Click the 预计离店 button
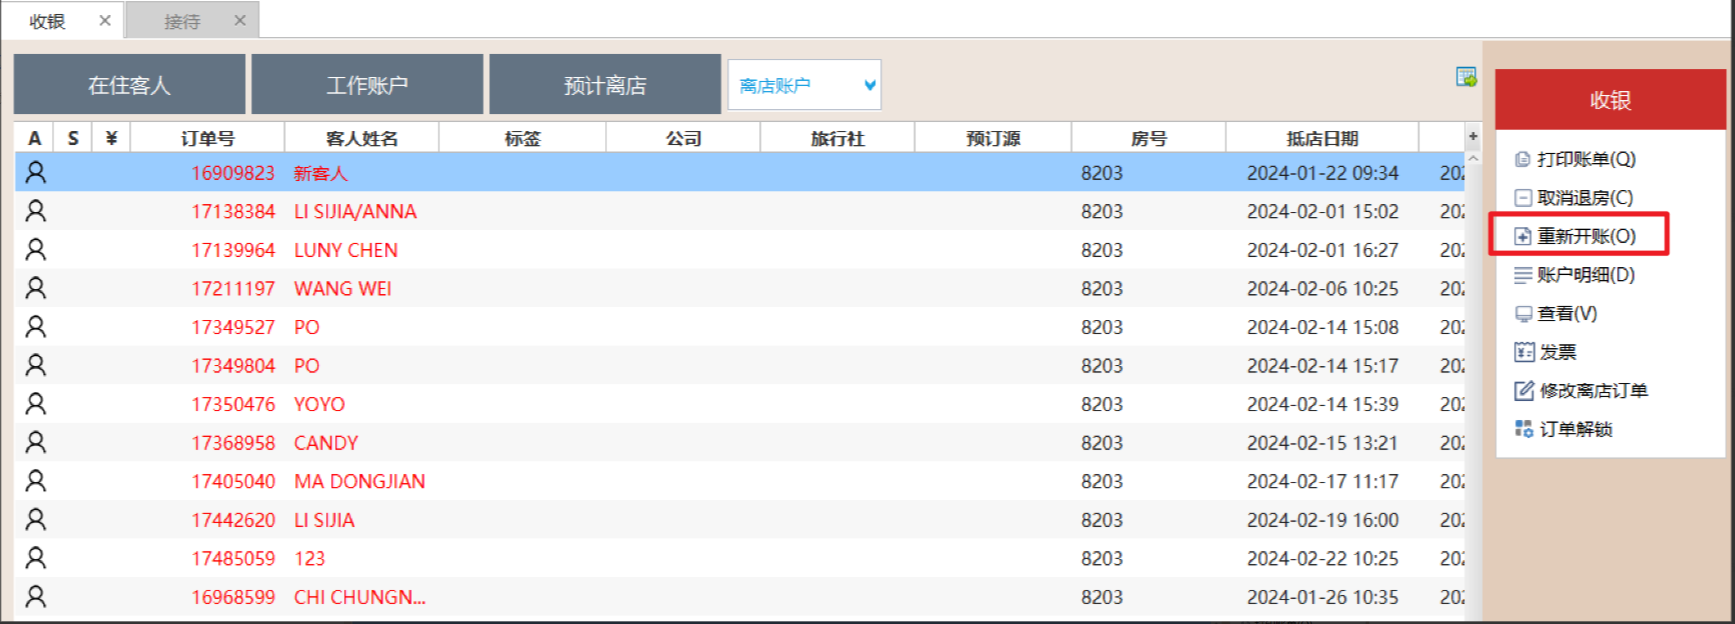This screenshot has width=1735, height=624. tap(605, 85)
